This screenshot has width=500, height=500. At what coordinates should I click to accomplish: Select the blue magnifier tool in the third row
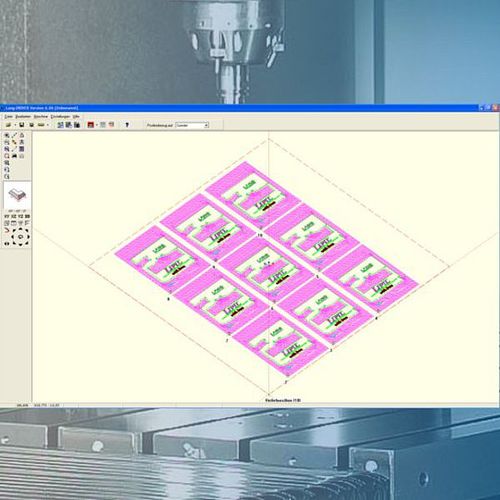pyautogui.click(x=7, y=149)
